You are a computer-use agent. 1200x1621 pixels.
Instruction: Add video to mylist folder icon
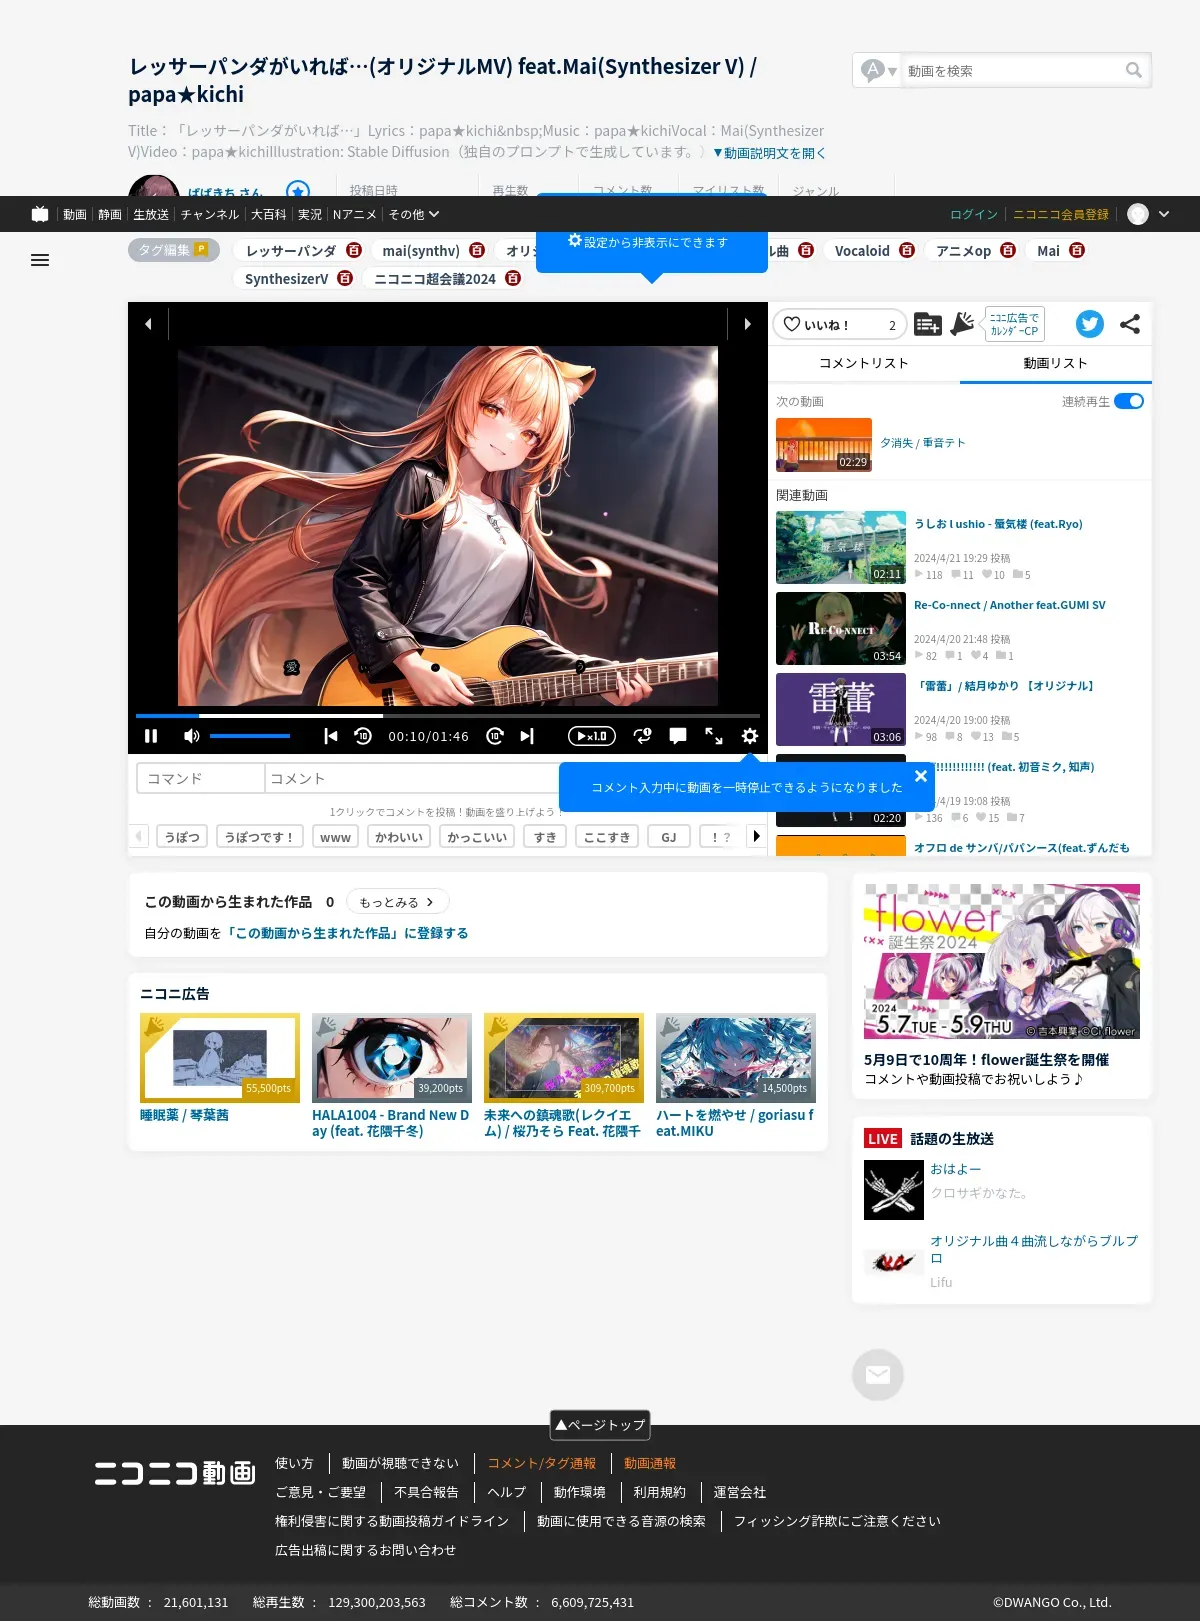click(x=928, y=324)
